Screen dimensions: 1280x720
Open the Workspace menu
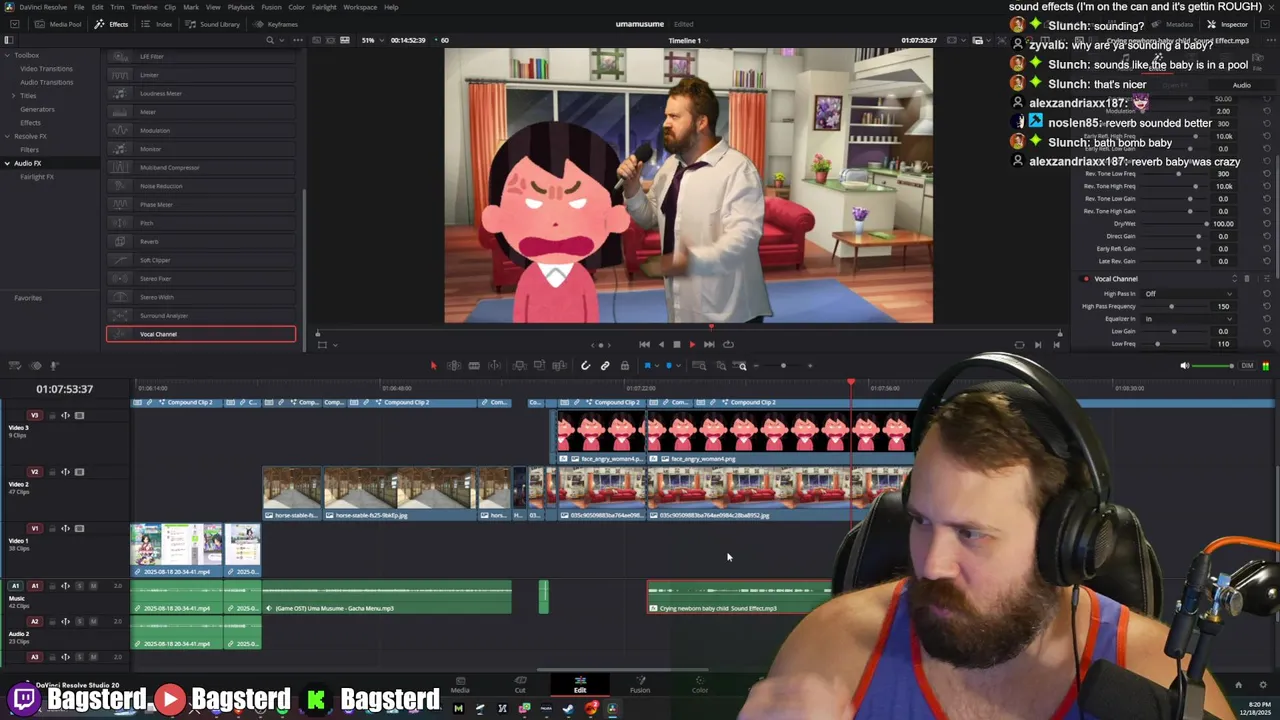[x=360, y=7]
